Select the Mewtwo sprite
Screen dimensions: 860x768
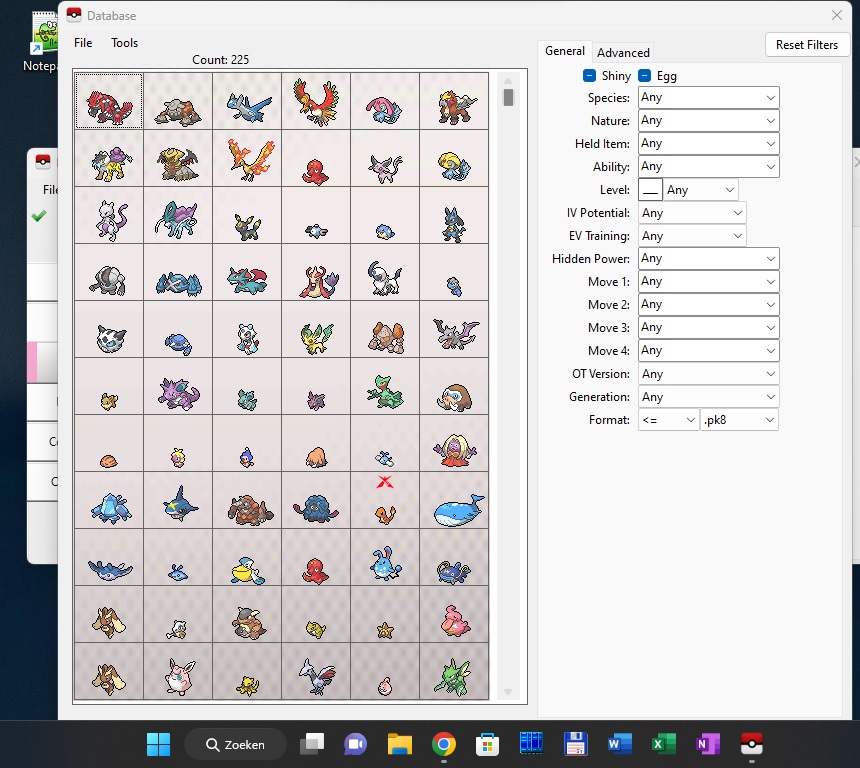coord(109,216)
